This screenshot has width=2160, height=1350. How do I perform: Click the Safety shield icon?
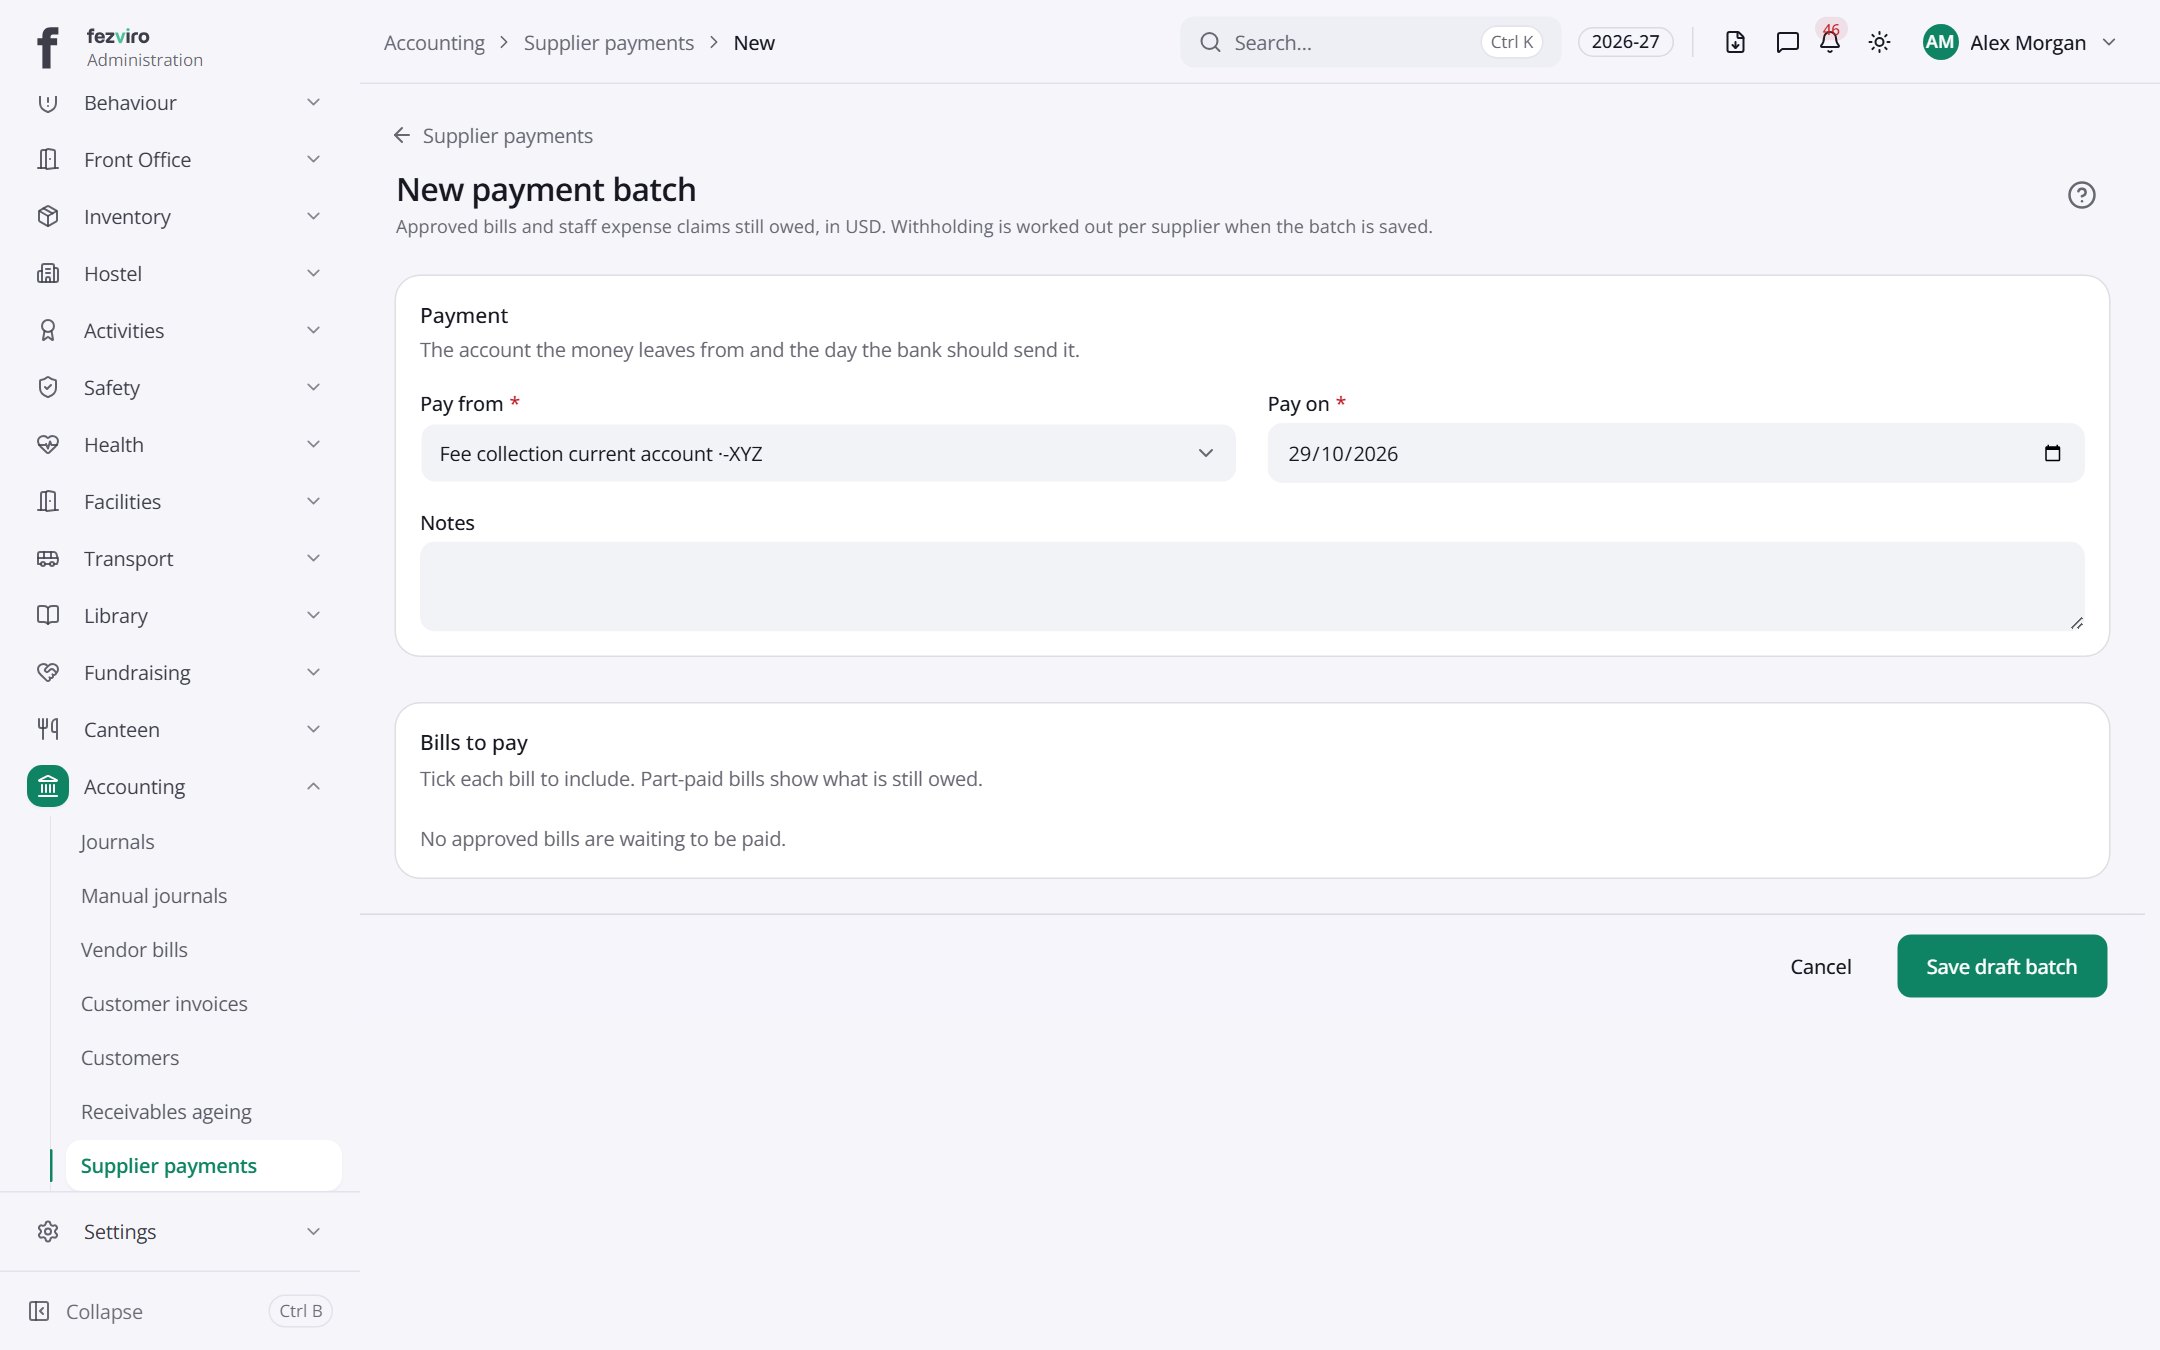click(48, 388)
